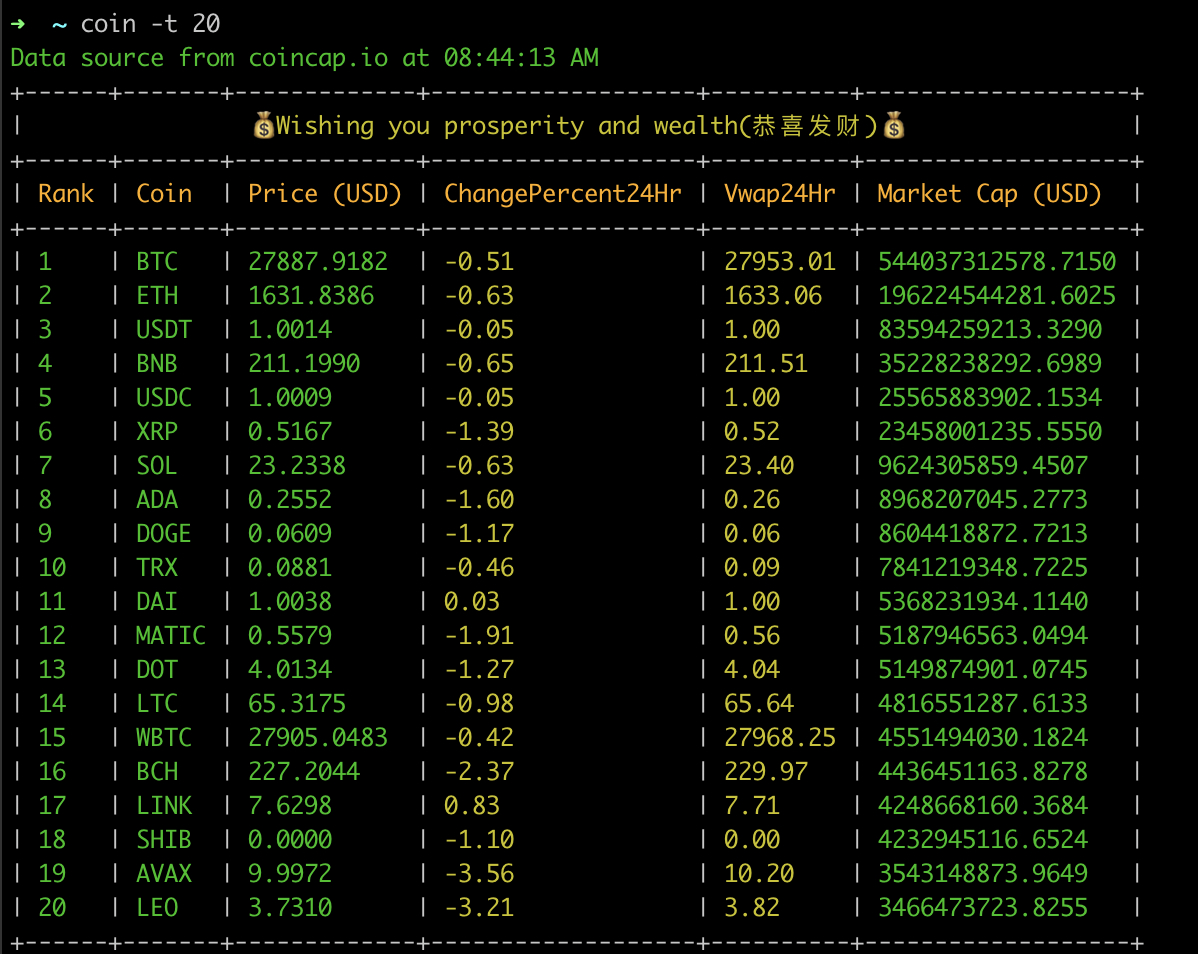Click the ETH market cap 196224544281.6025
Screen dimensions: 1198x954
pos(996,296)
